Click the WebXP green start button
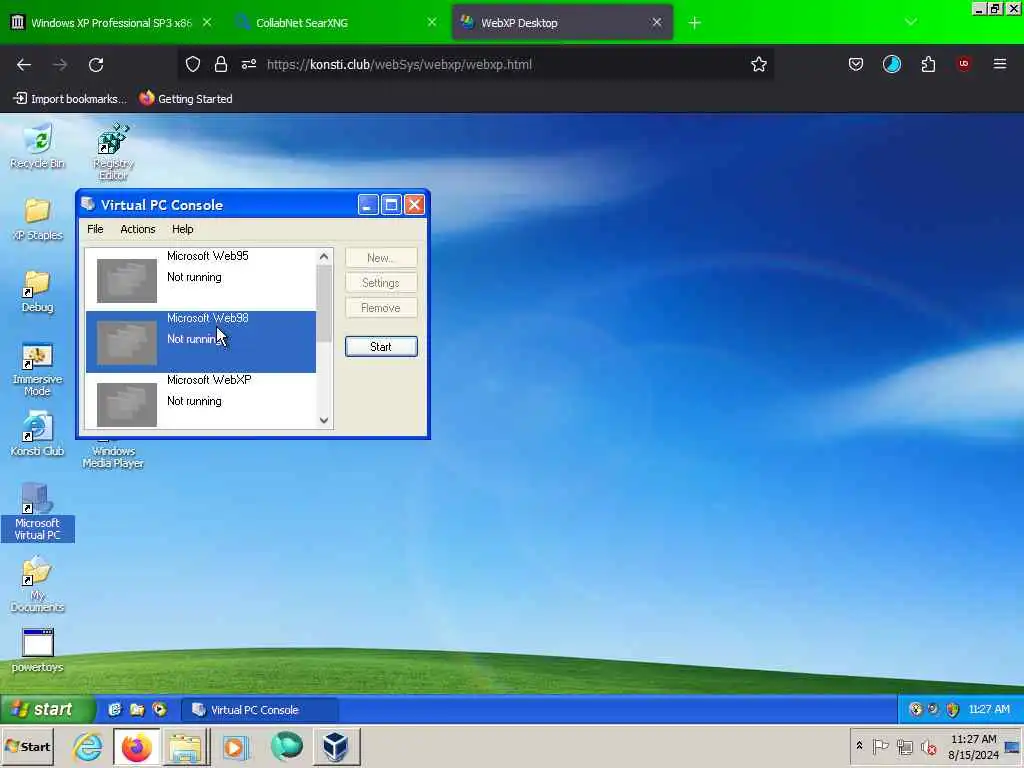This screenshot has width=1024, height=768. [48, 709]
